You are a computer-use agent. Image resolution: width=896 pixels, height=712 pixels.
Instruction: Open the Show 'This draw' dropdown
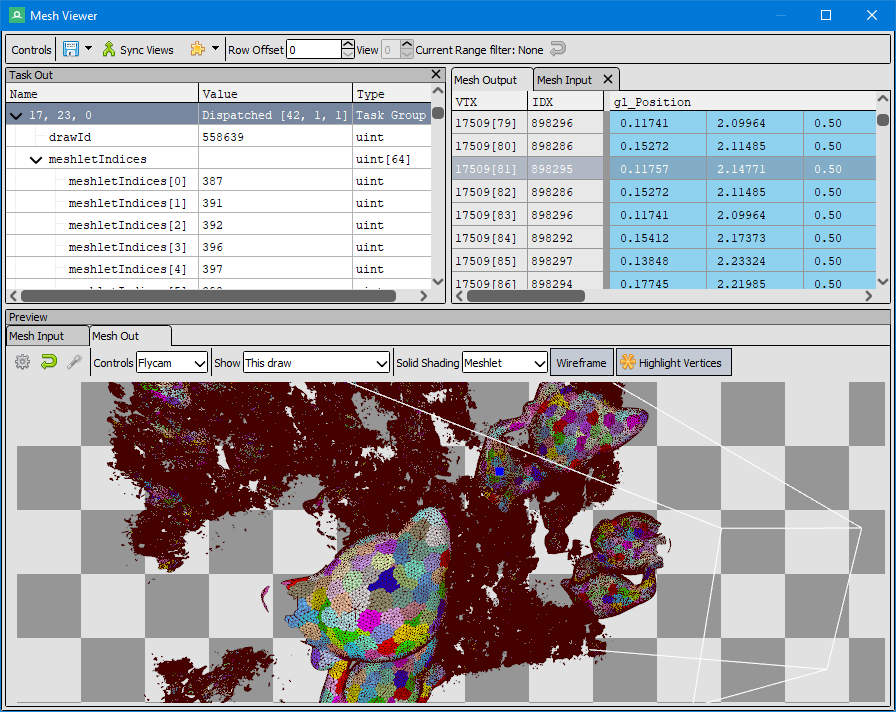click(316, 363)
